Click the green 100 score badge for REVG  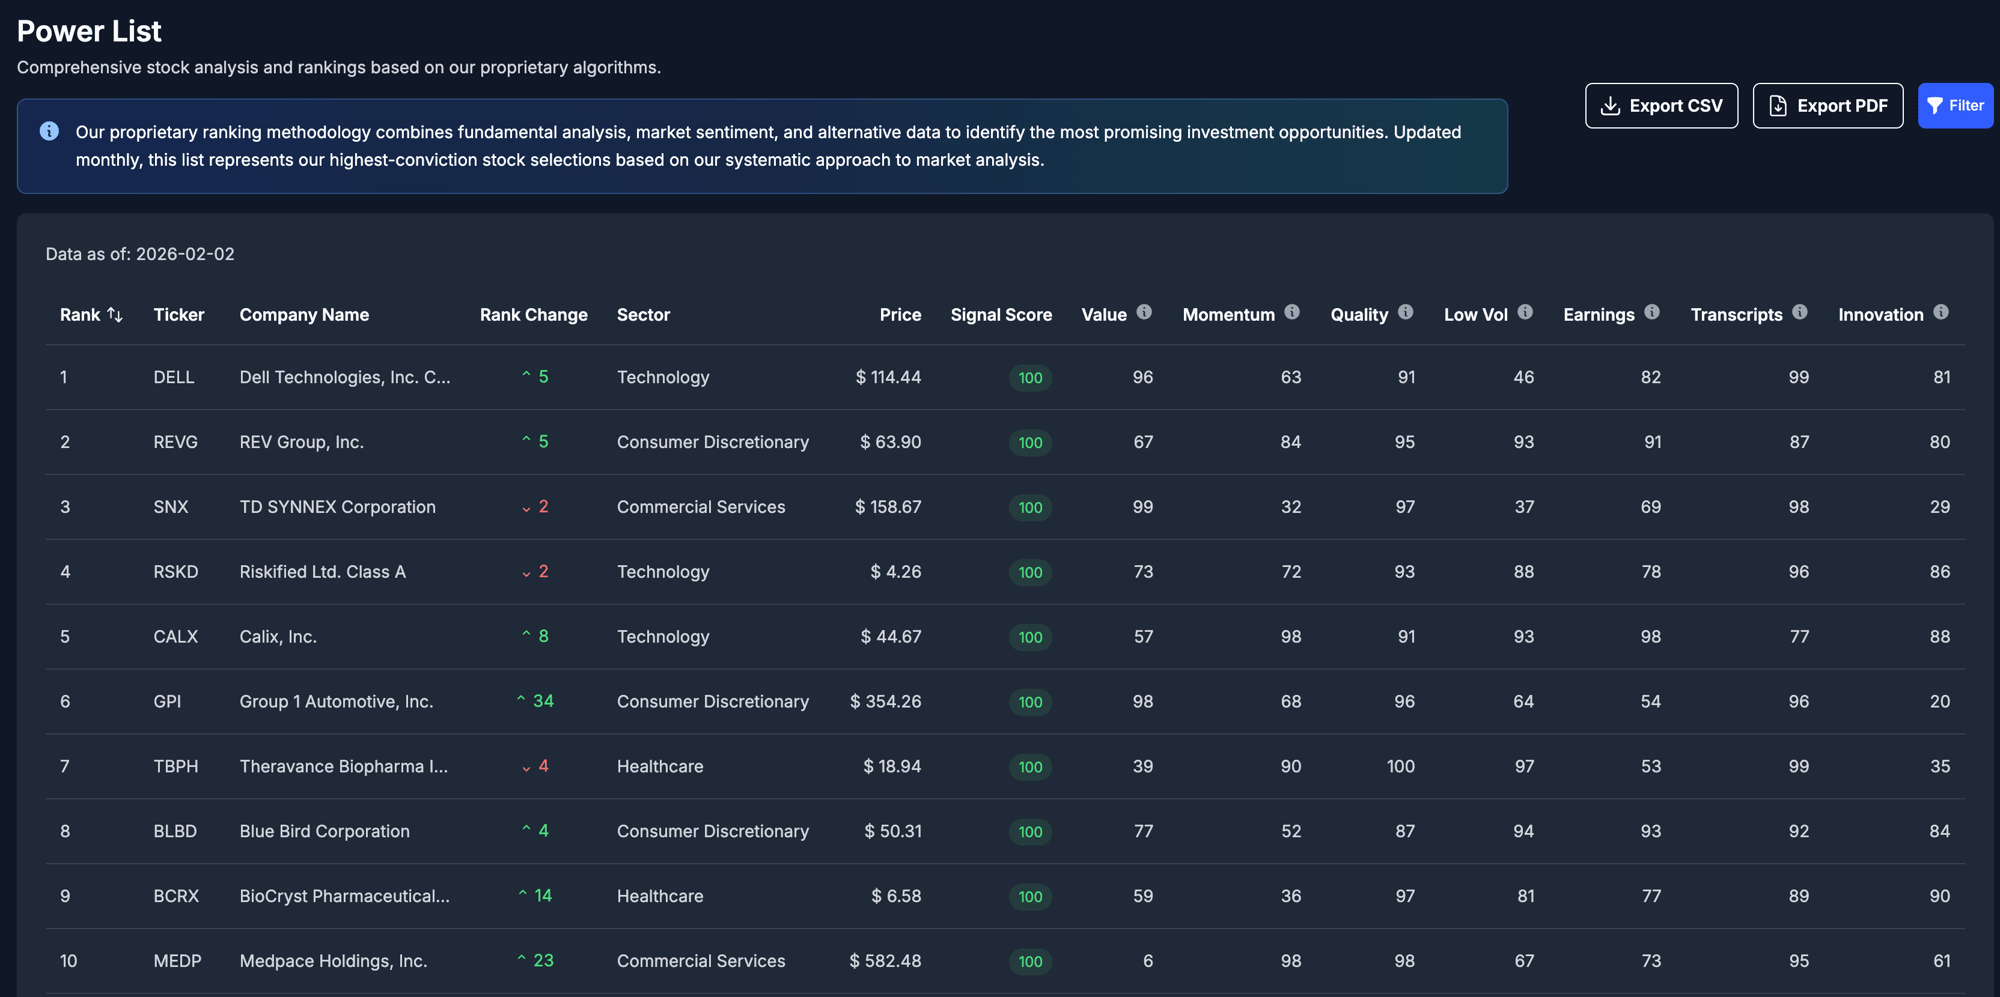1030,443
